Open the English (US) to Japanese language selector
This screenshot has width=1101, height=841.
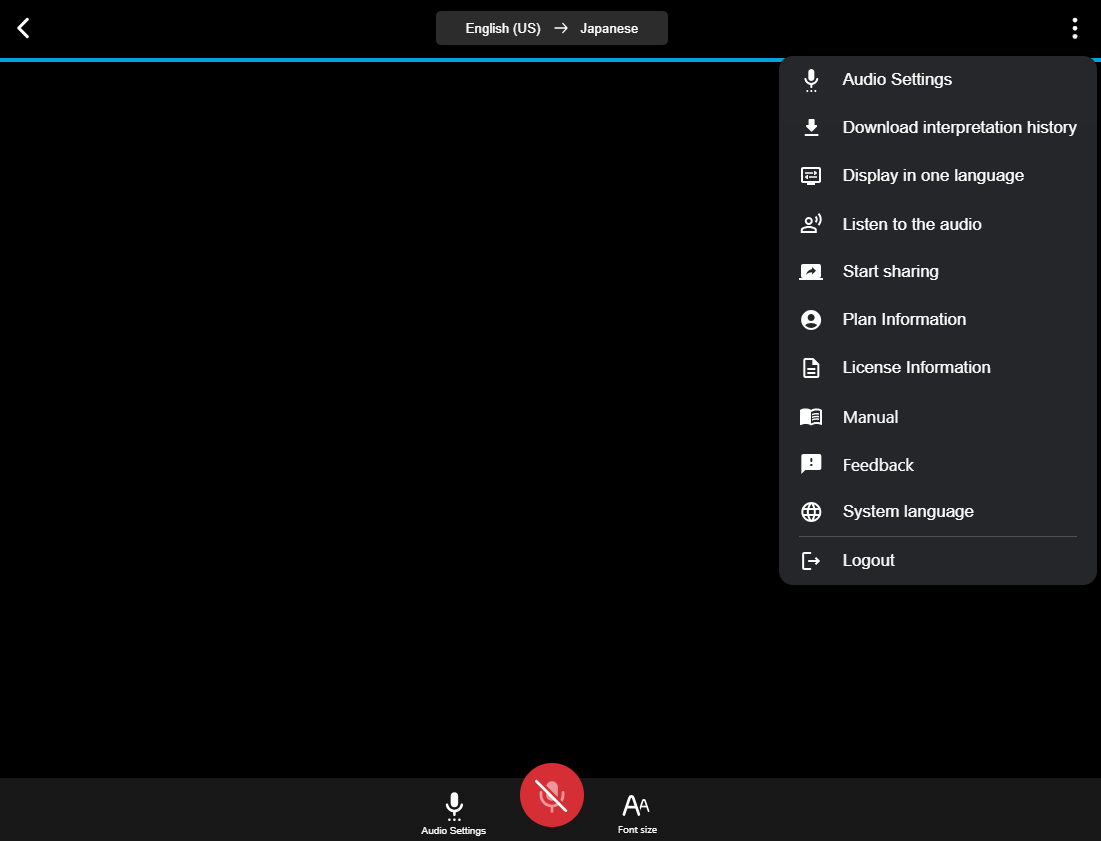551,28
